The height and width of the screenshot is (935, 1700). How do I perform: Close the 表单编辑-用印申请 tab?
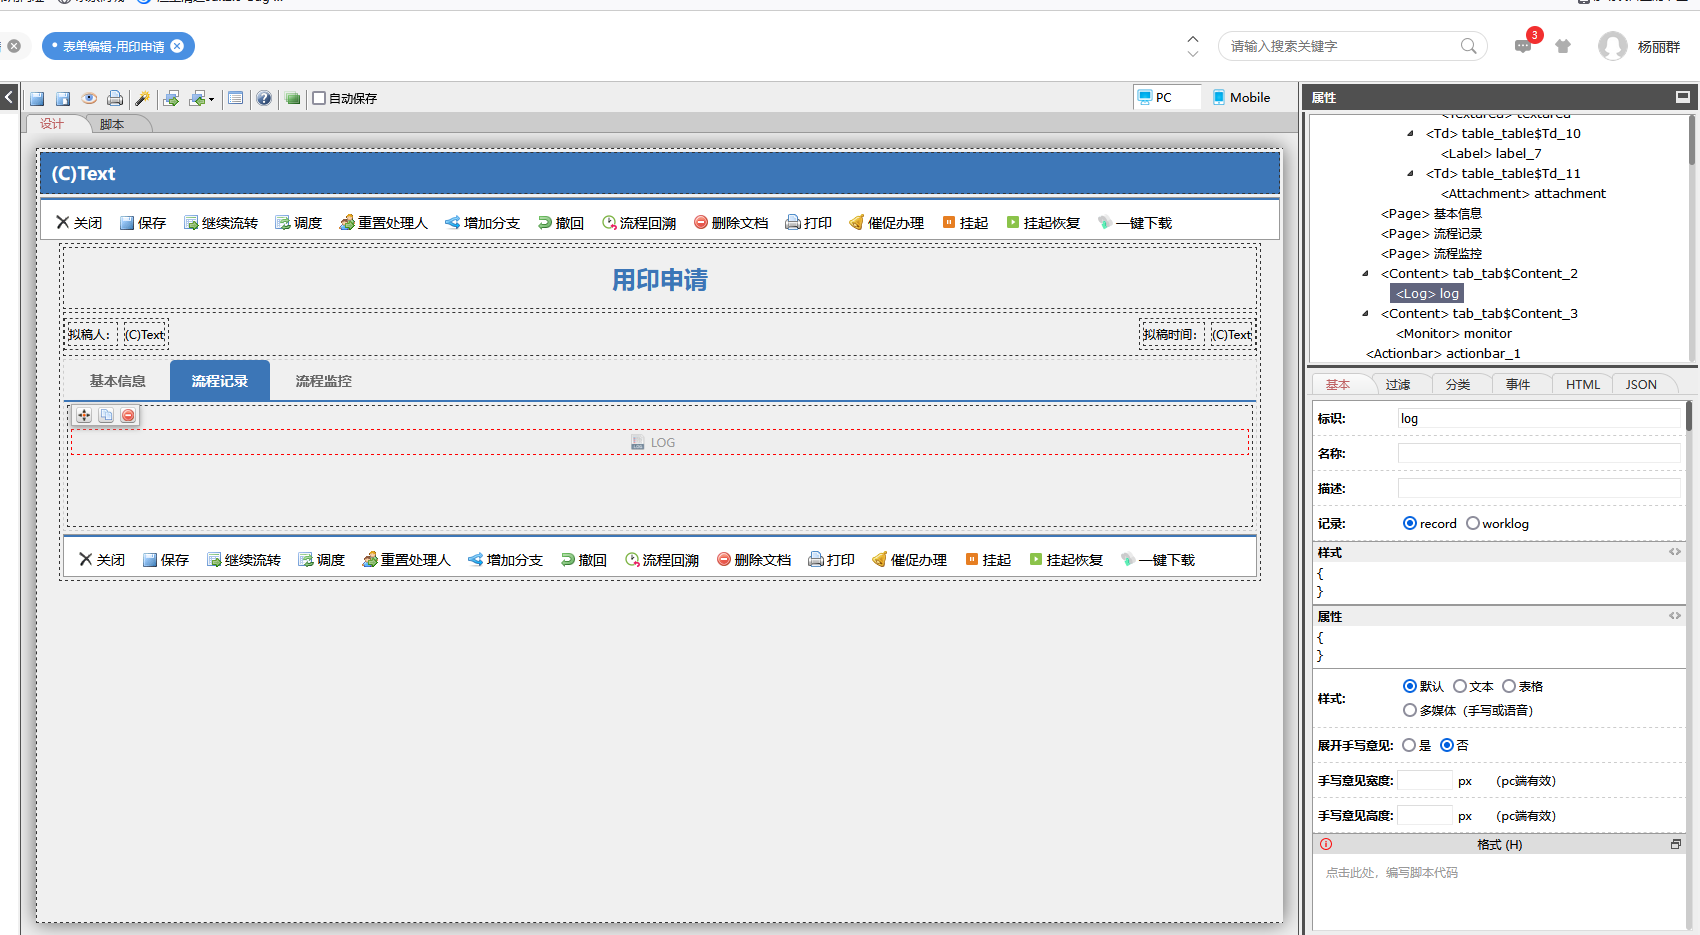coord(177,46)
